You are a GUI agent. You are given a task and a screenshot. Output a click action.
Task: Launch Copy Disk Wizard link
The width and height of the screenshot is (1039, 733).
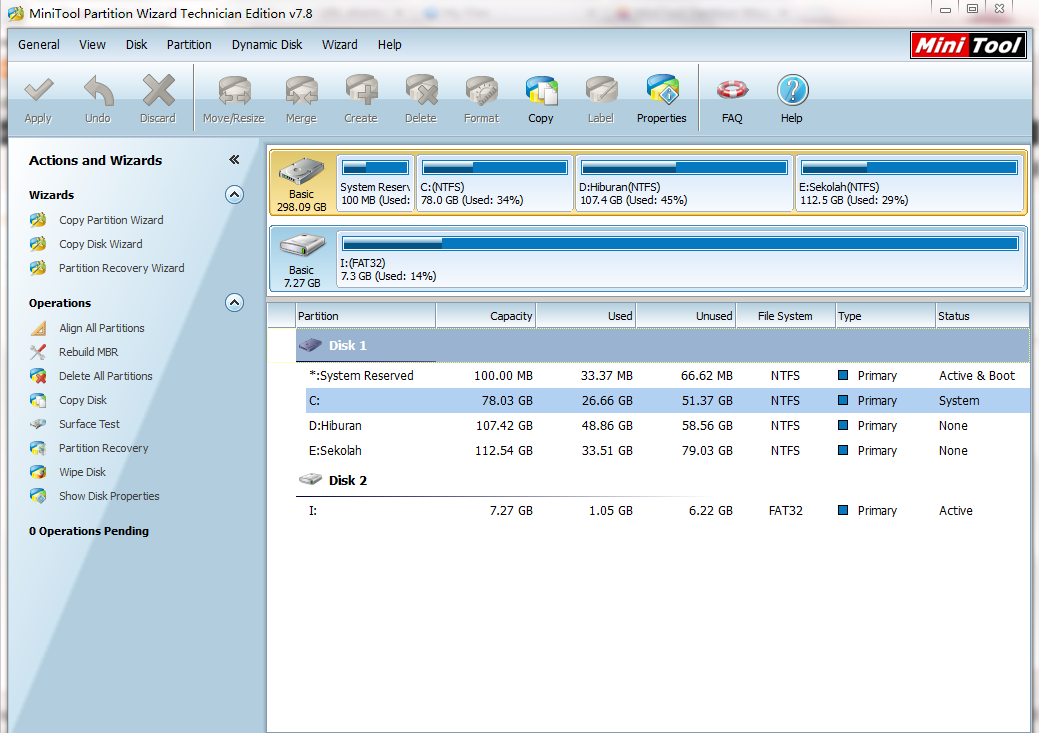point(100,244)
